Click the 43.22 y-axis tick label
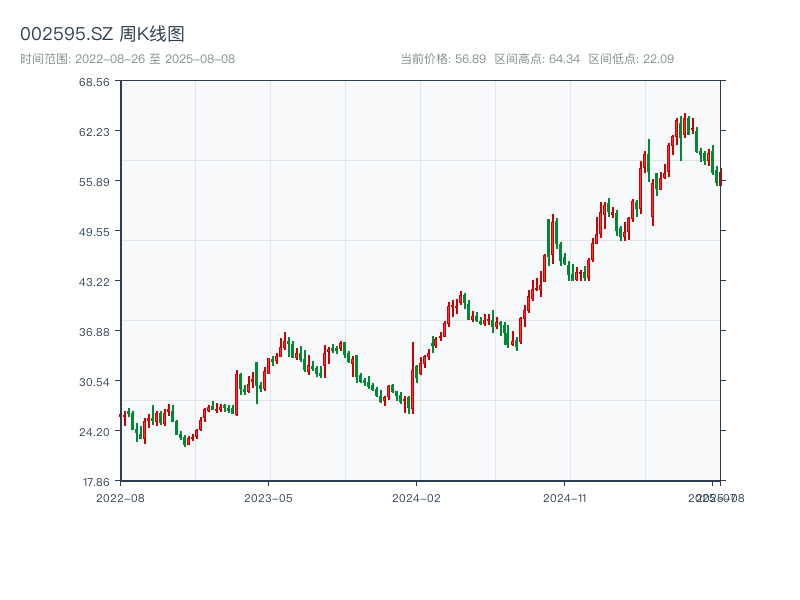Screen dimensions: 800x600 click(x=94, y=281)
